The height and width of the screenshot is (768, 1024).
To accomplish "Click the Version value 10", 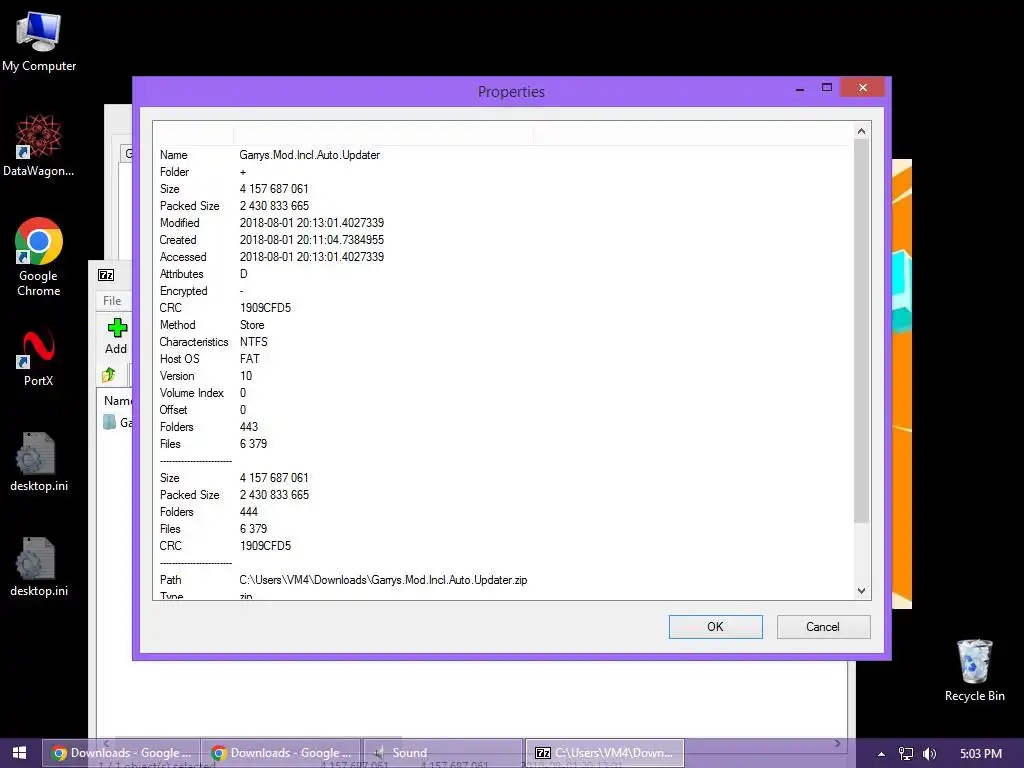I will pyautogui.click(x=246, y=376).
